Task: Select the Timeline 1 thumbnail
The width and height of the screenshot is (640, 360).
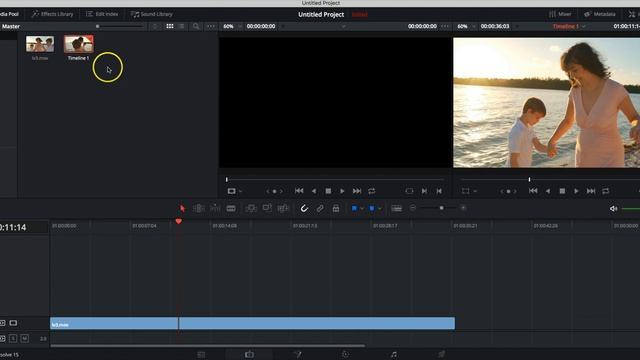Action: point(78,44)
